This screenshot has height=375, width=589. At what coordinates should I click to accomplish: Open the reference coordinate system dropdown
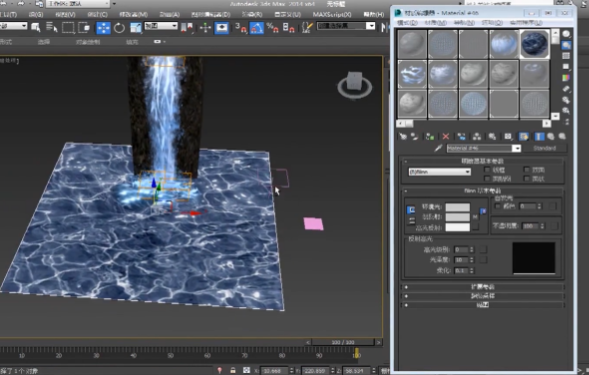(x=161, y=26)
